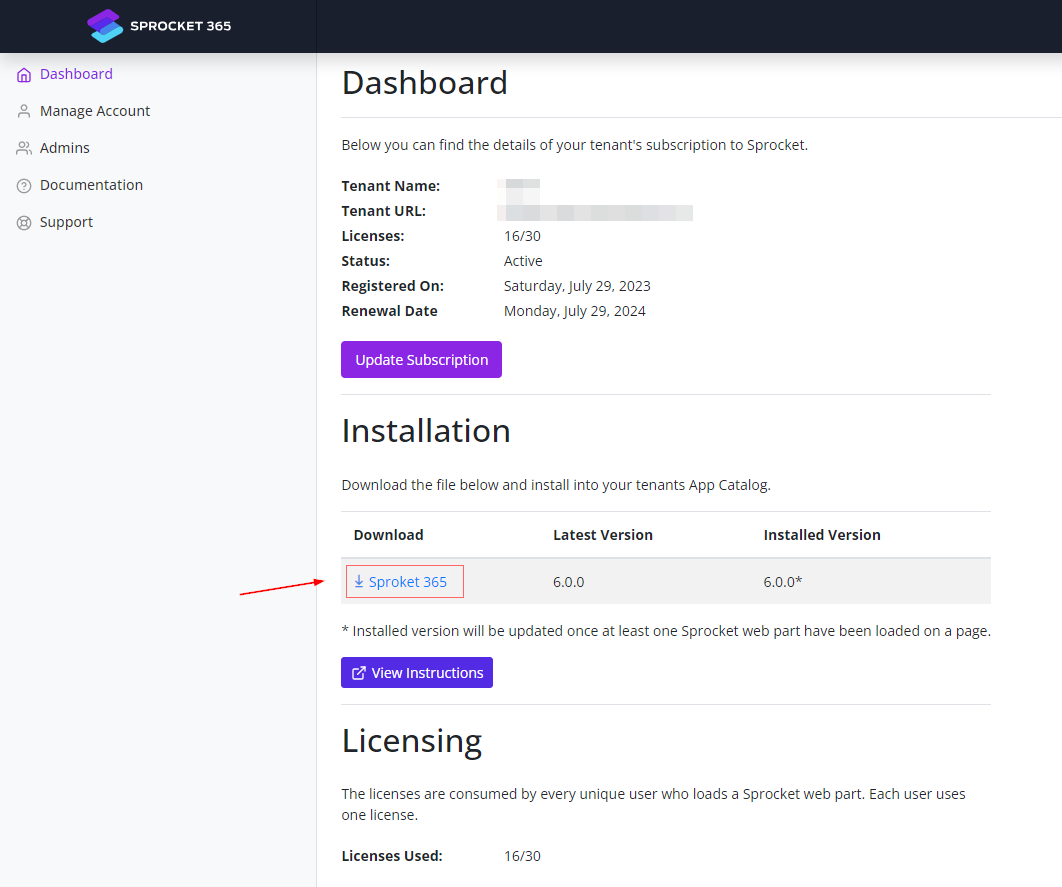Click the Documentation question mark icon
1062x887 pixels.
coord(24,186)
